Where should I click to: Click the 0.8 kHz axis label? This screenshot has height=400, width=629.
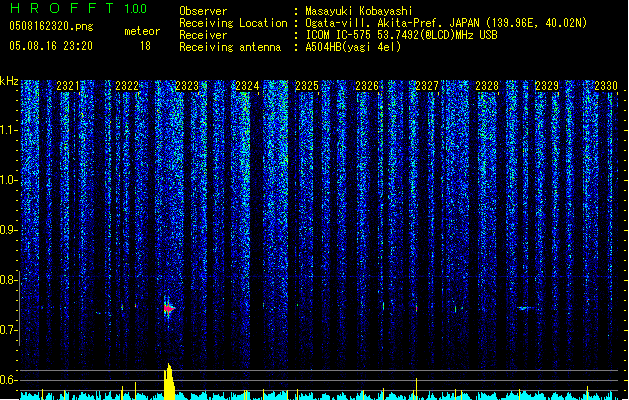(x=8, y=280)
